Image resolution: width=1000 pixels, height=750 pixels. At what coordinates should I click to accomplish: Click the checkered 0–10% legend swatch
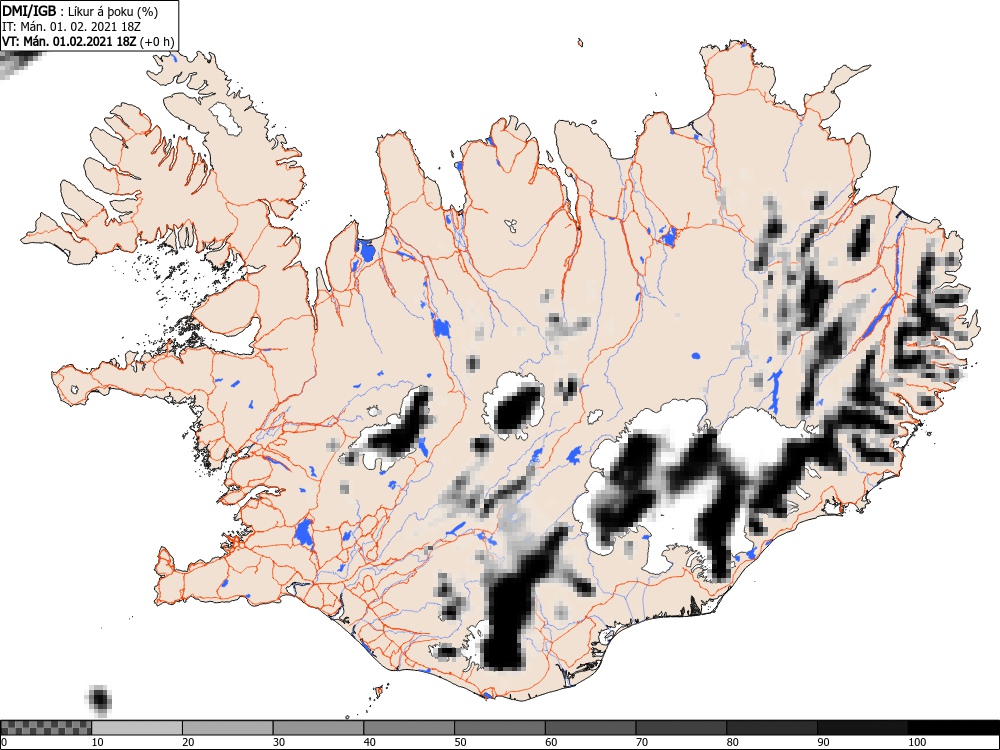point(47,728)
